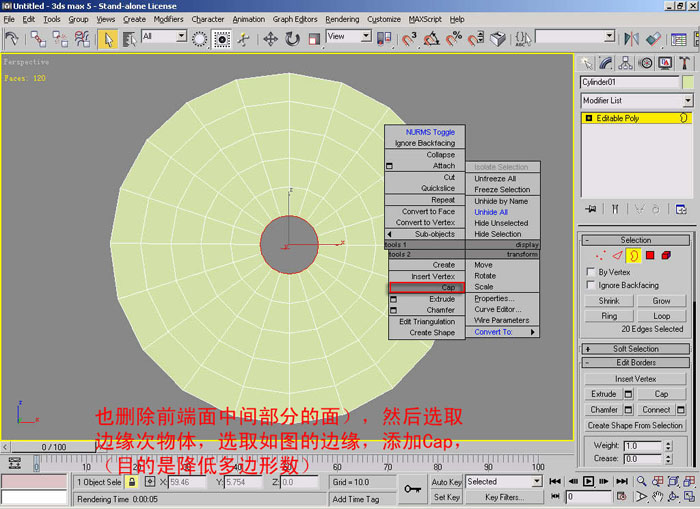Toggle absolute/offset transform type-in mode

tap(150, 482)
